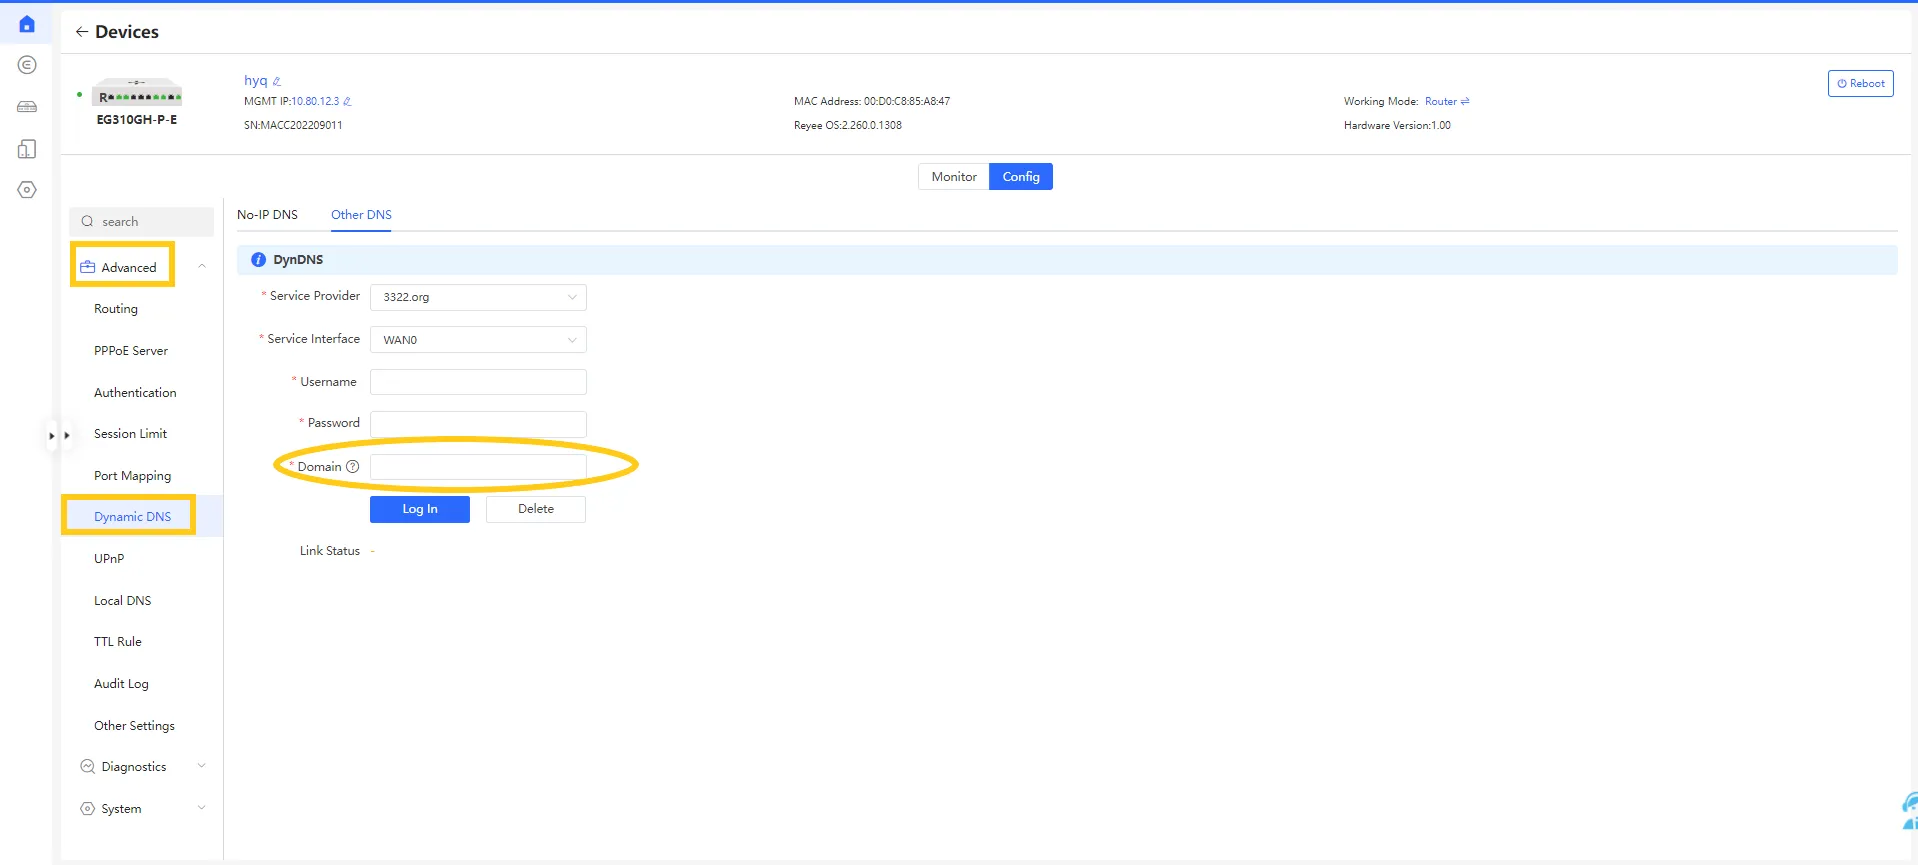Image resolution: width=1918 pixels, height=865 pixels.
Task: Click the Devices page title
Action: (127, 32)
